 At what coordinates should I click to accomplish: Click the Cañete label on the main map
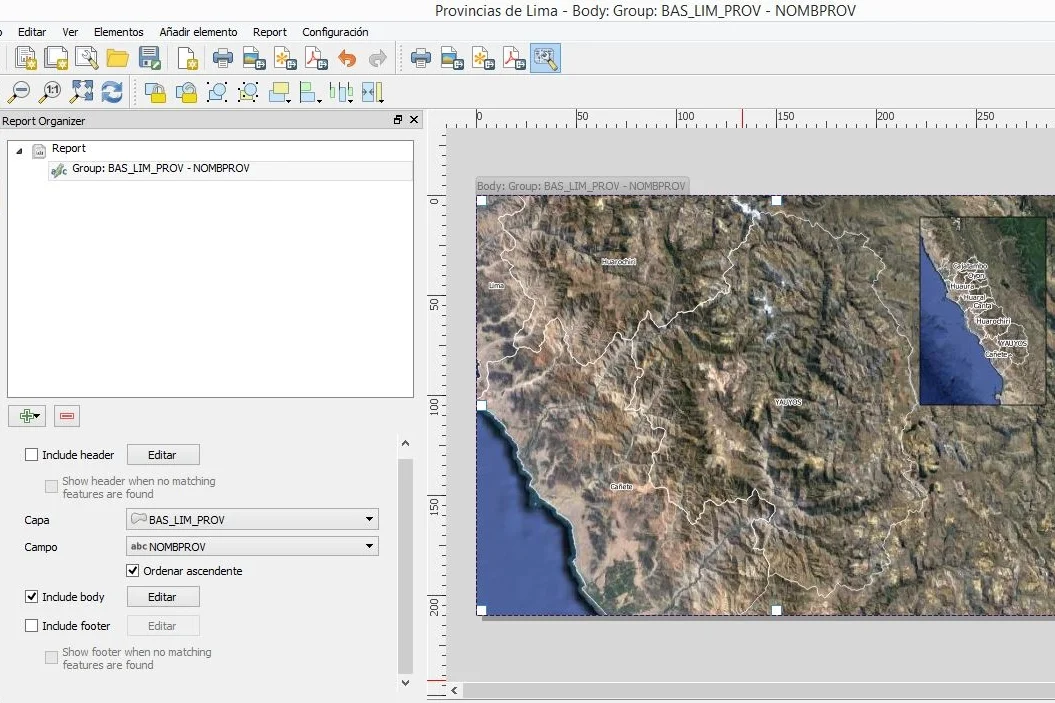tap(621, 486)
